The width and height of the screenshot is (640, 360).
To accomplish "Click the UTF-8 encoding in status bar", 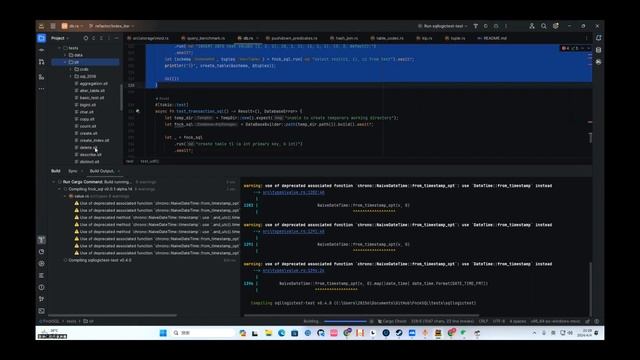I will tap(498, 321).
